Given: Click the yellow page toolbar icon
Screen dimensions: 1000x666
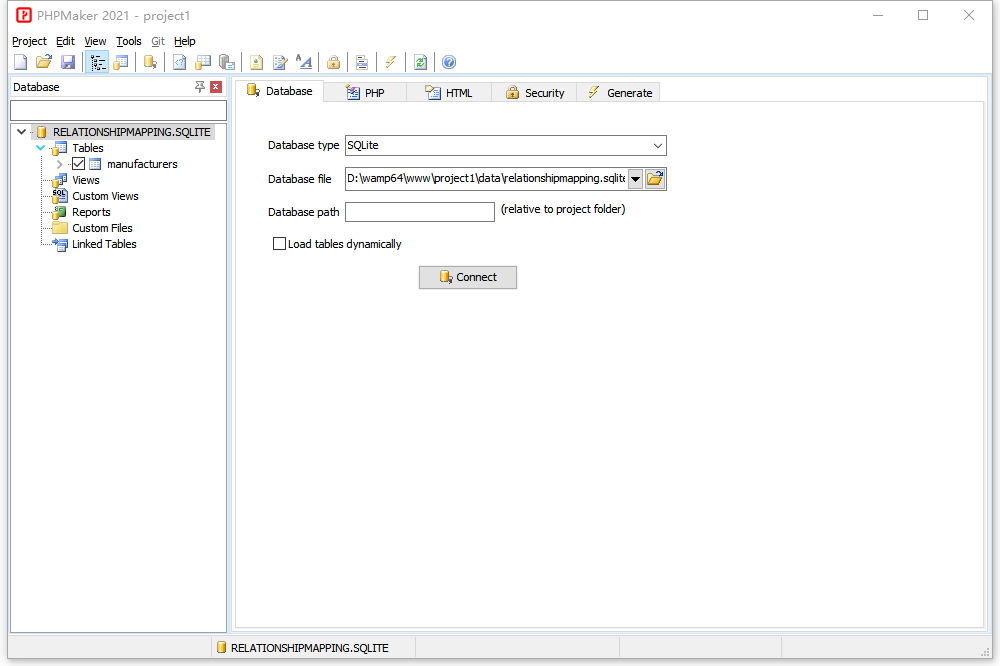Looking at the screenshot, I should click(256, 62).
